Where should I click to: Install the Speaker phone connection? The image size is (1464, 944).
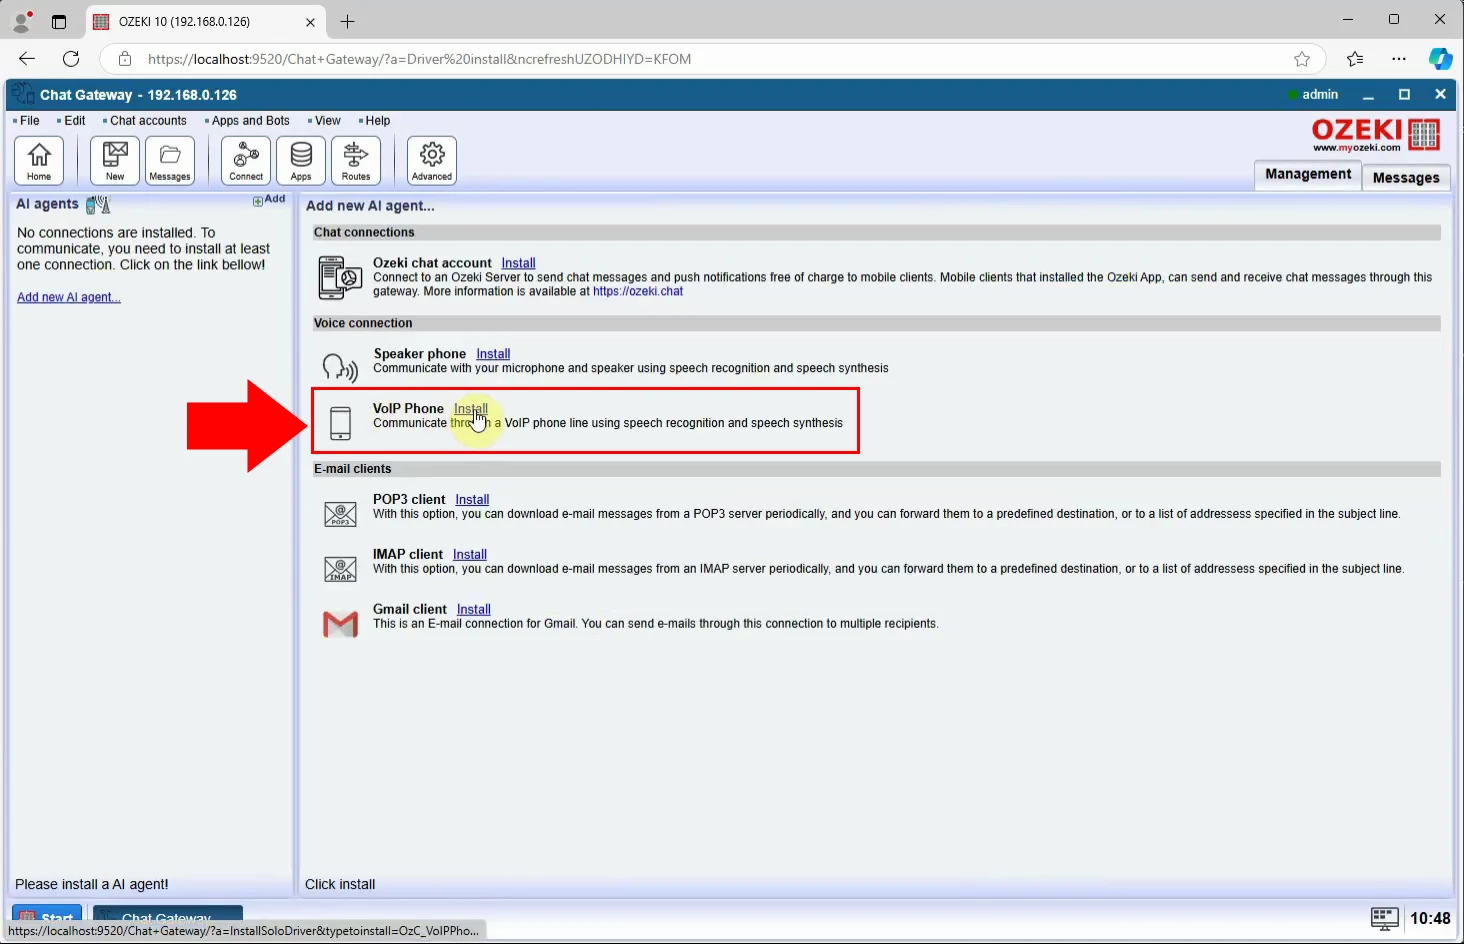point(493,354)
